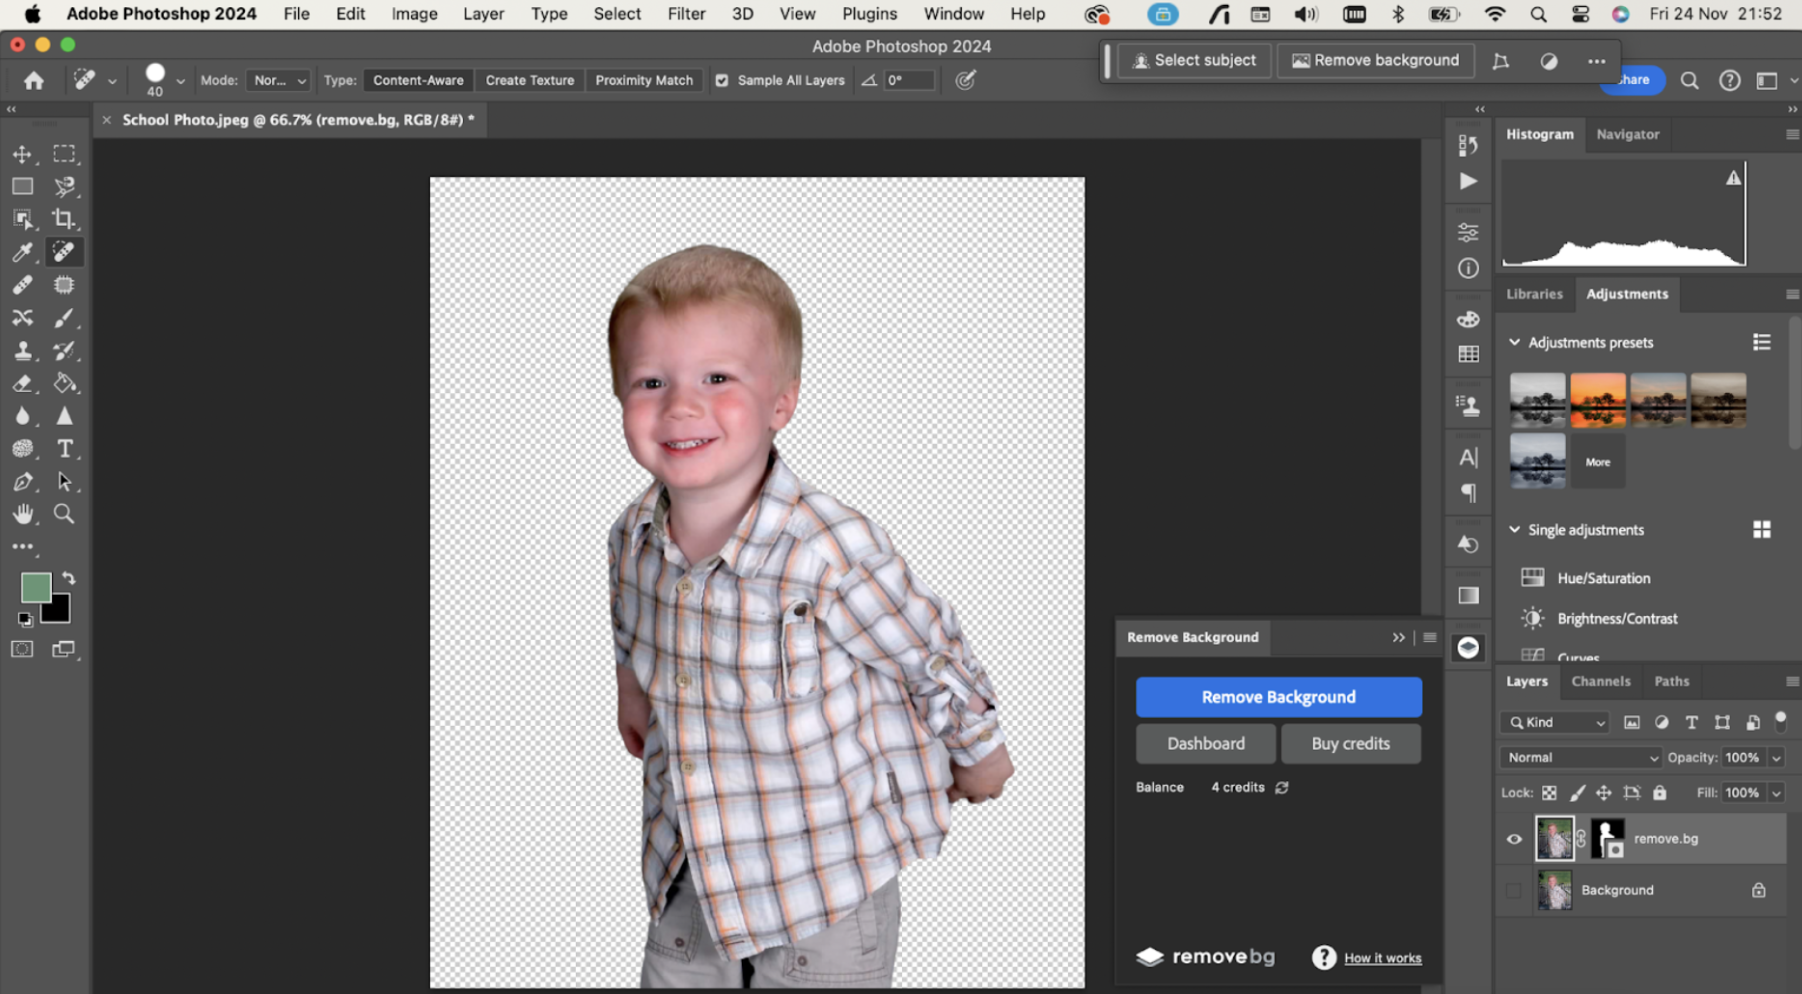The image size is (1802, 994).
Task: Select the Eraser tool
Action: tap(22, 384)
